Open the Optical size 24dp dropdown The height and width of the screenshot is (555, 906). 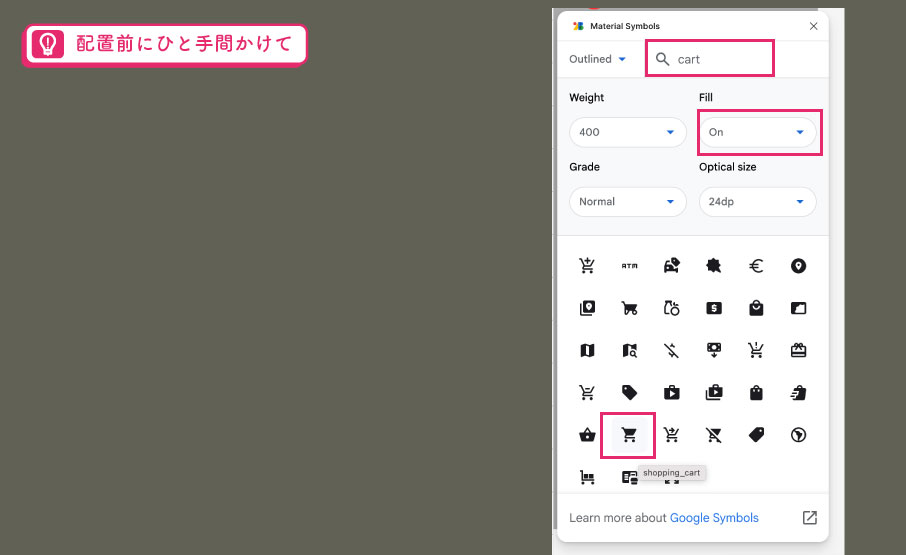pyautogui.click(x=758, y=202)
